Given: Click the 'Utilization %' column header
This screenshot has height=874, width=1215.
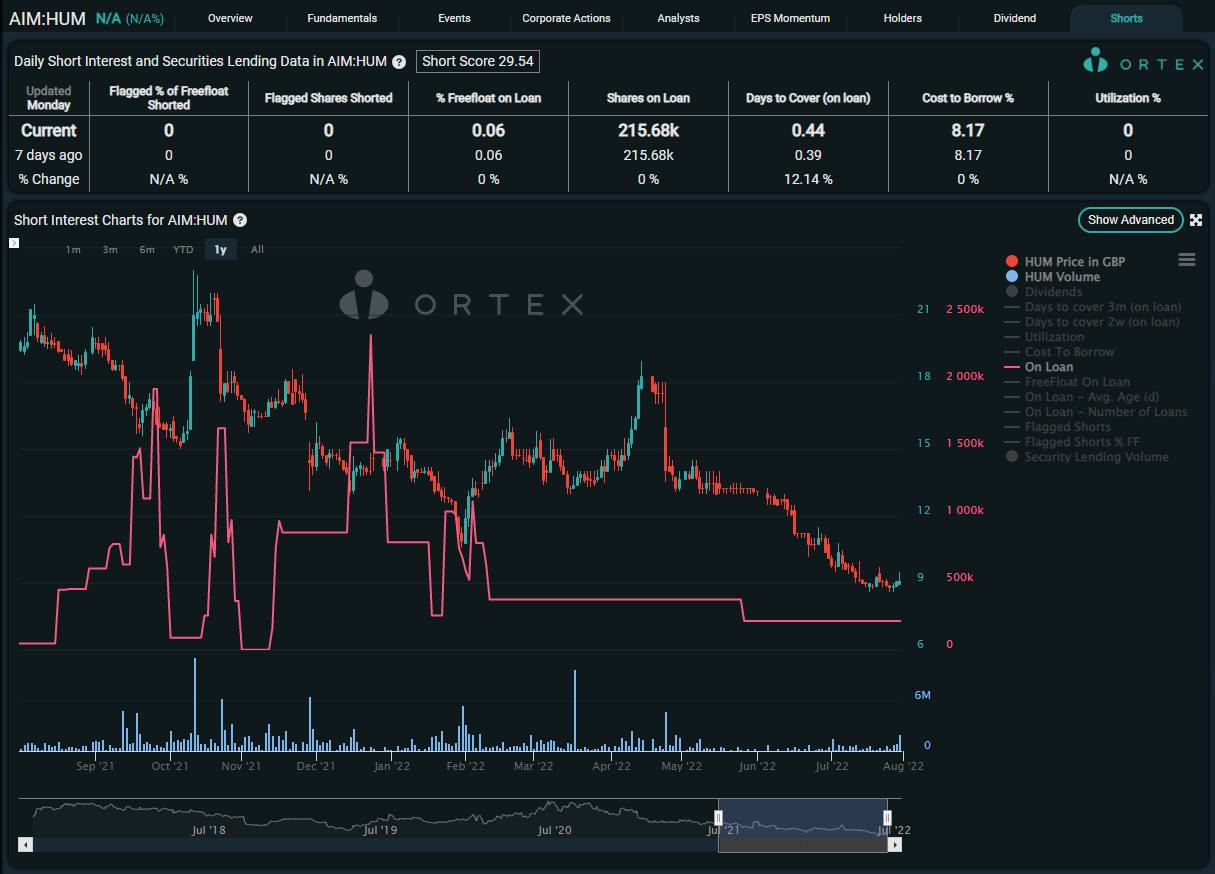Looking at the screenshot, I should point(1128,98).
